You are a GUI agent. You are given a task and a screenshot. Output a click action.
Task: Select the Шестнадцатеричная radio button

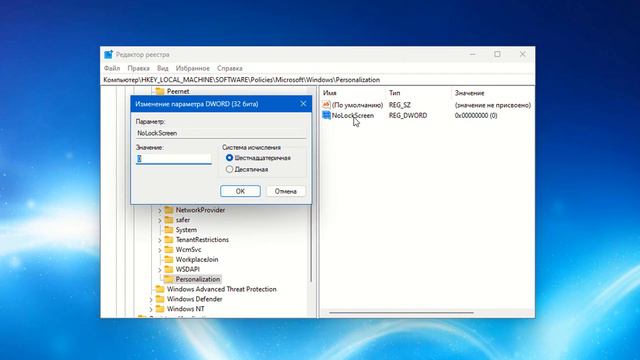(229, 158)
